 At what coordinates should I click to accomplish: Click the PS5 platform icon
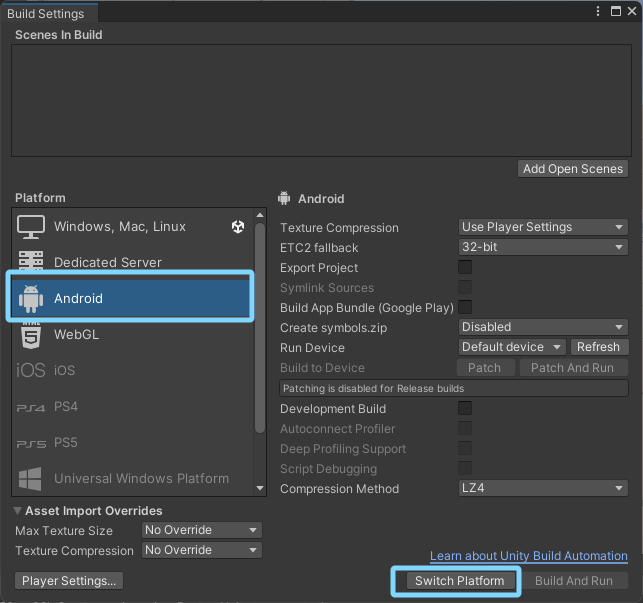click(31, 443)
